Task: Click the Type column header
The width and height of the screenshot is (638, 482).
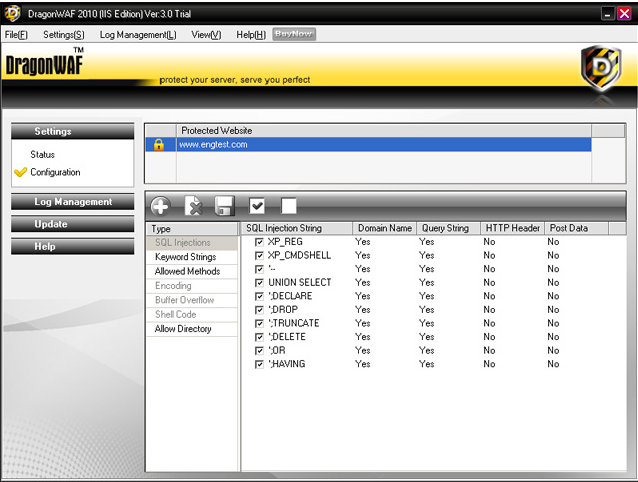Action: point(192,229)
